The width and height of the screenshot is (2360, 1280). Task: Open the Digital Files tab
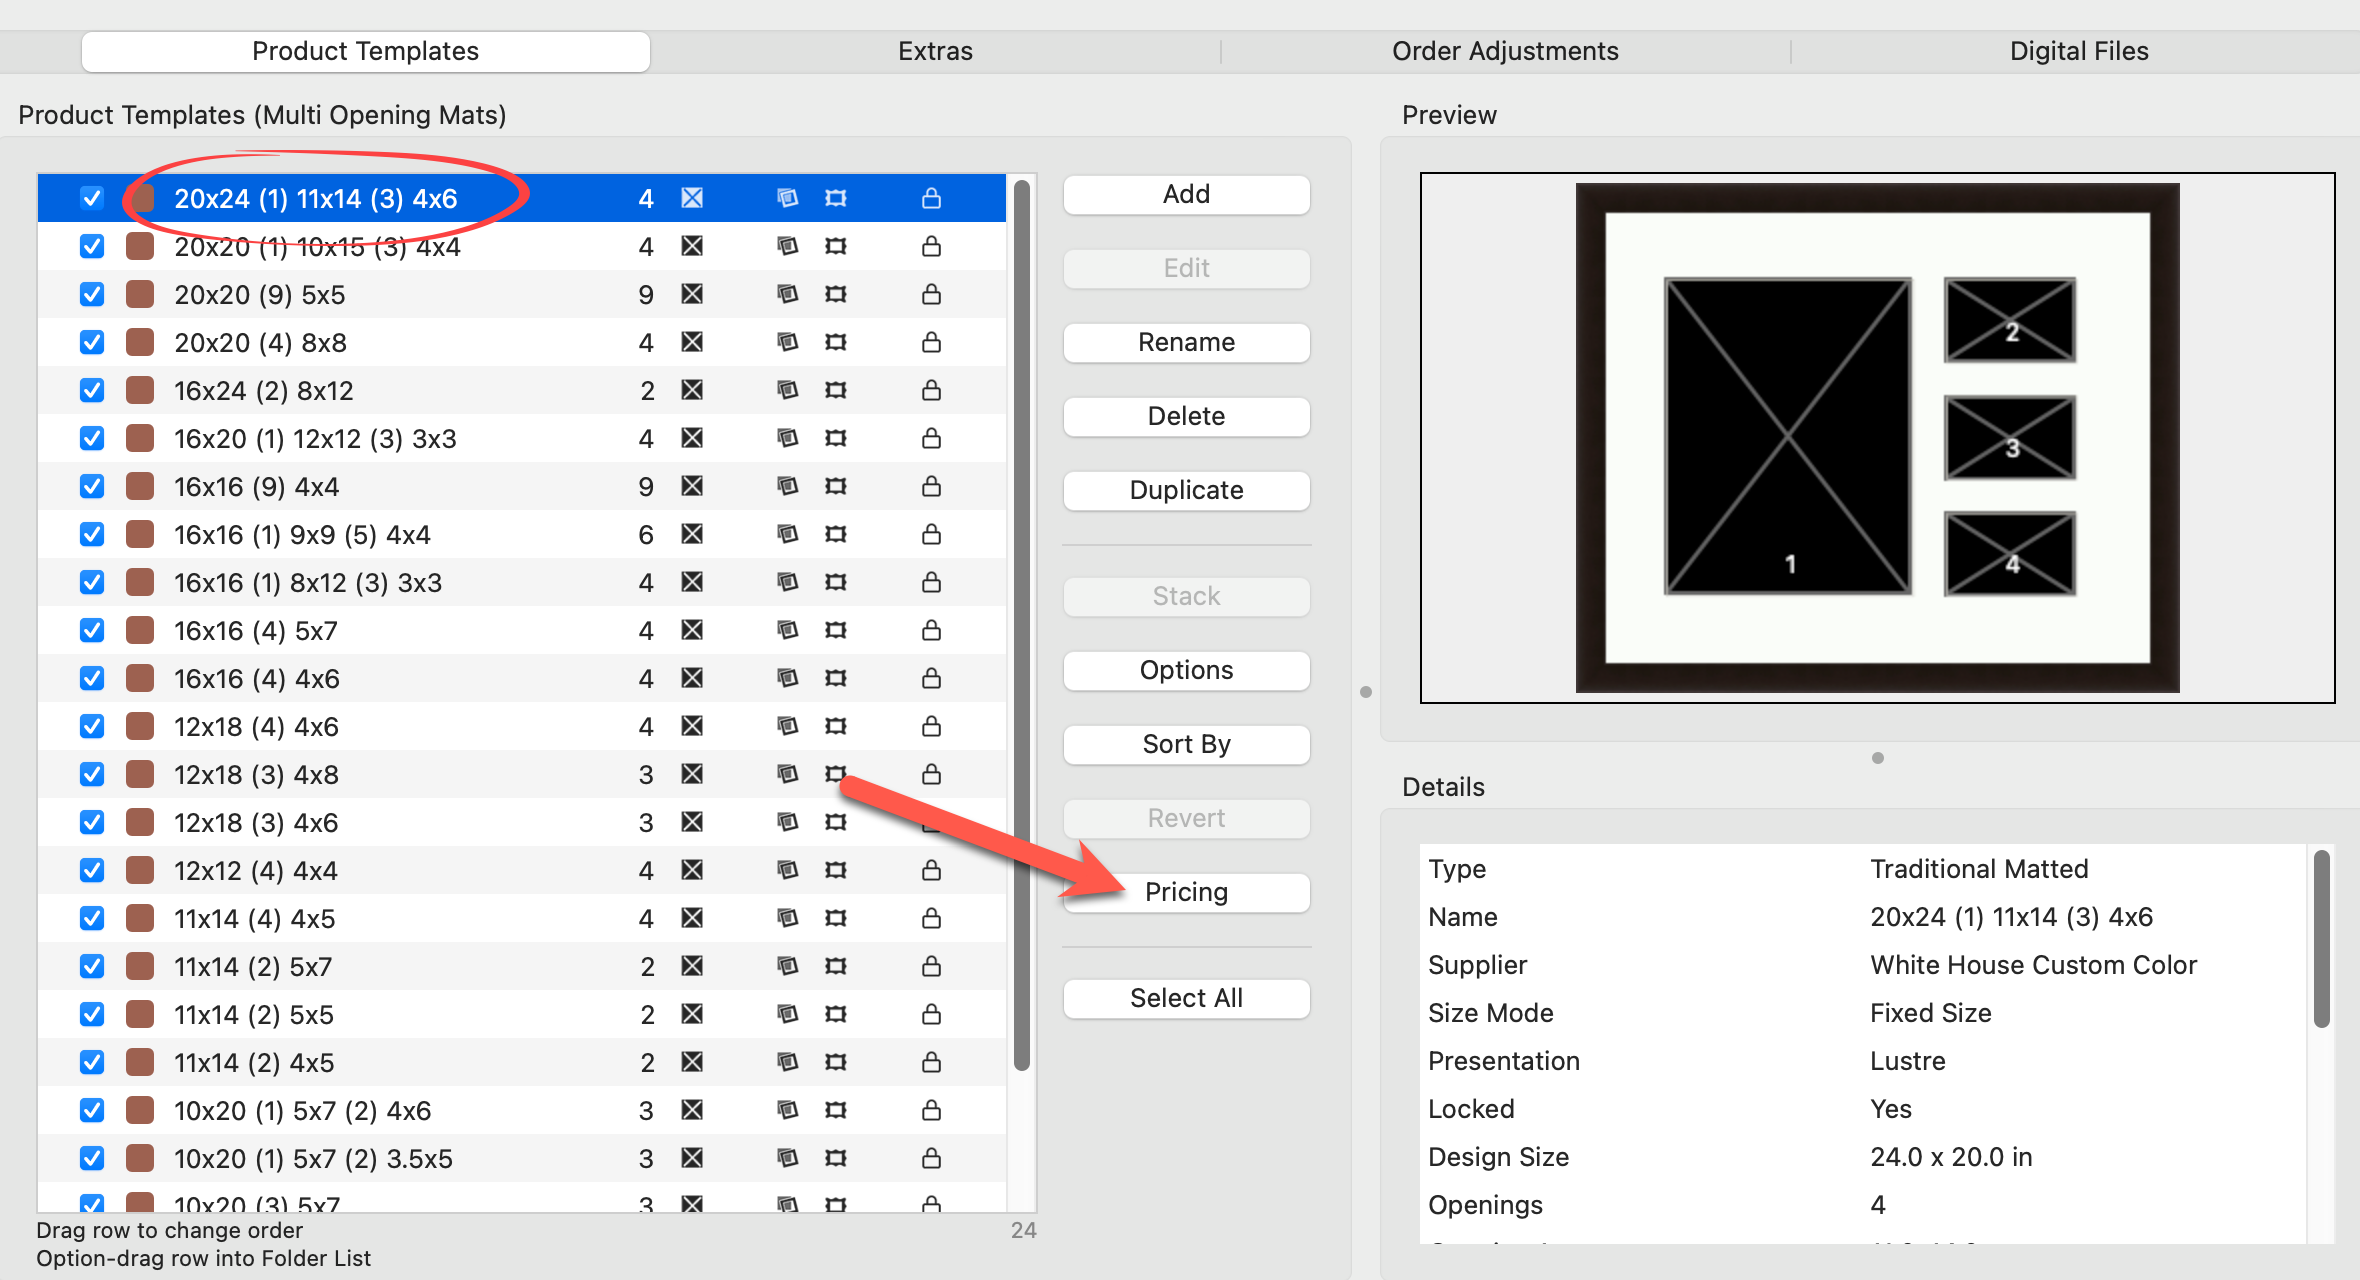point(2078,51)
